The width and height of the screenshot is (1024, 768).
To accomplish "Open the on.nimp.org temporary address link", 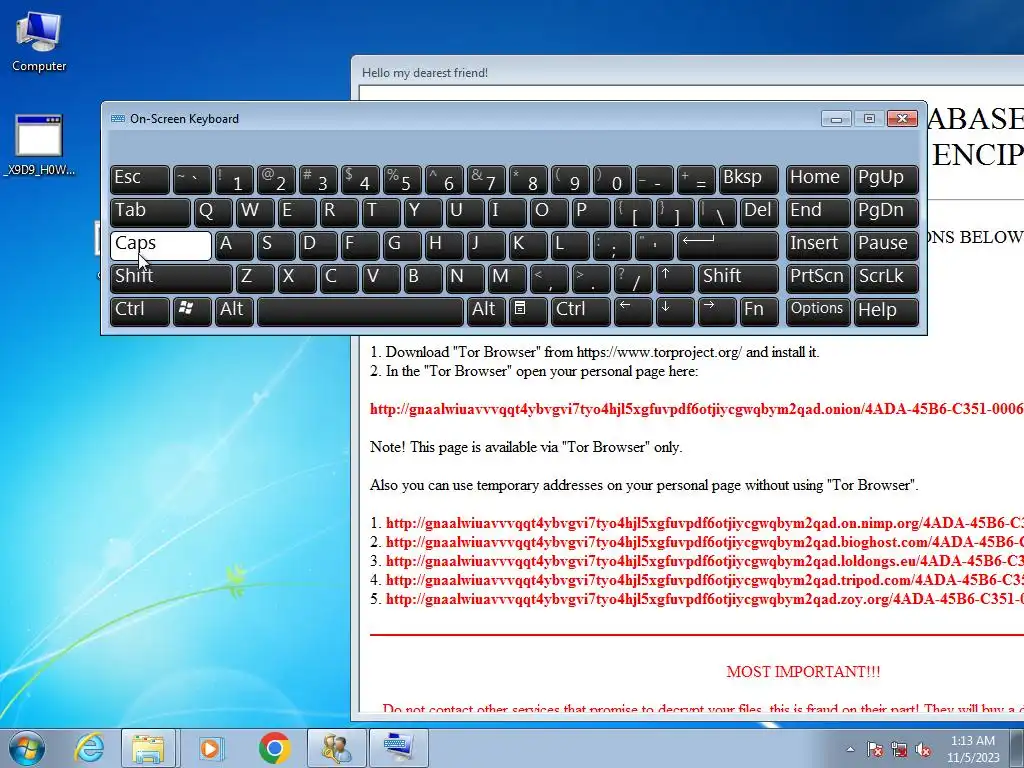I will pos(705,523).
